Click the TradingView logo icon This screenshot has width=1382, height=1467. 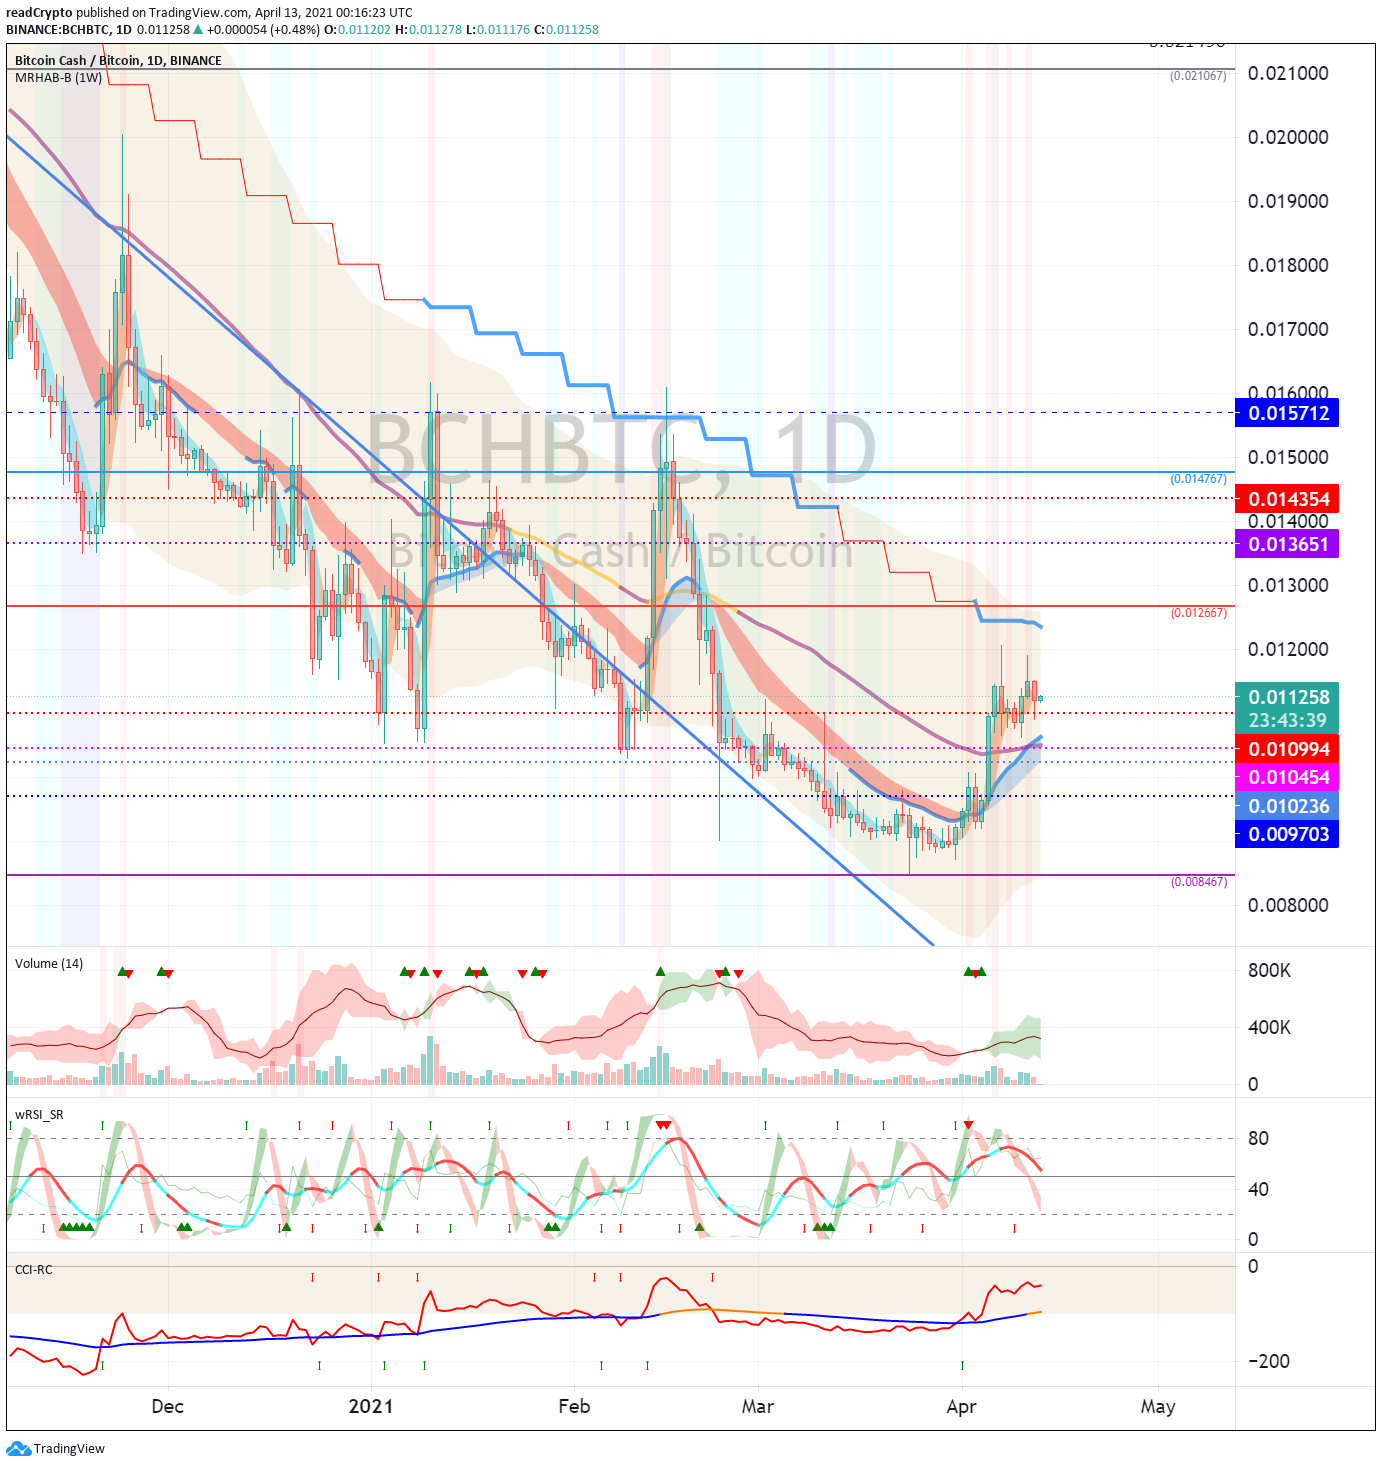click(x=18, y=1448)
